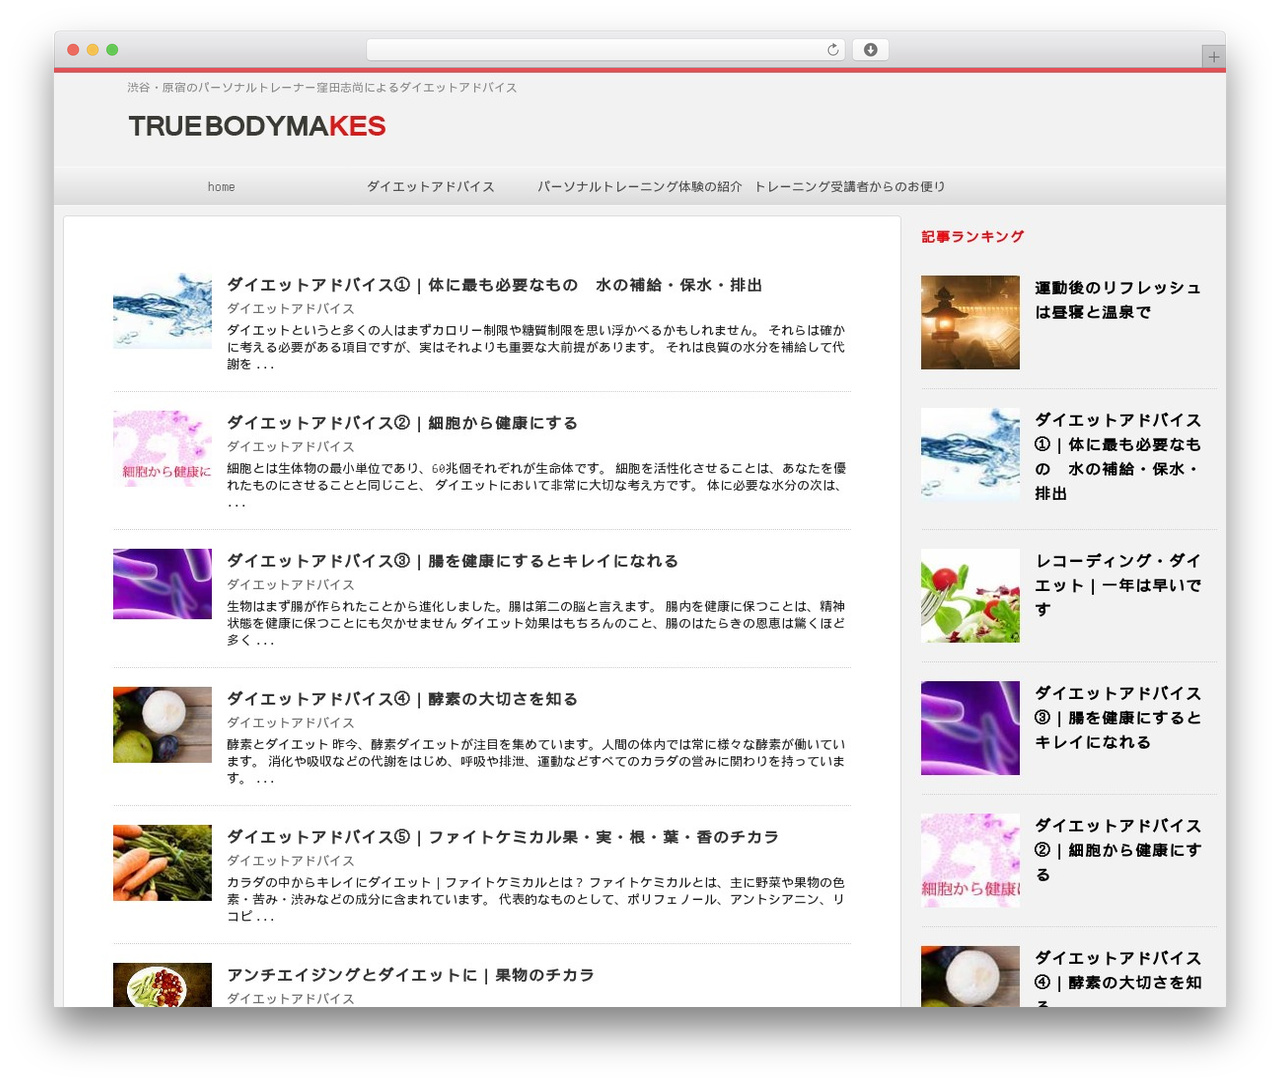Click the browser address bar
The width and height of the screenshot is (1280, 1084).
(x=605, y=50)
